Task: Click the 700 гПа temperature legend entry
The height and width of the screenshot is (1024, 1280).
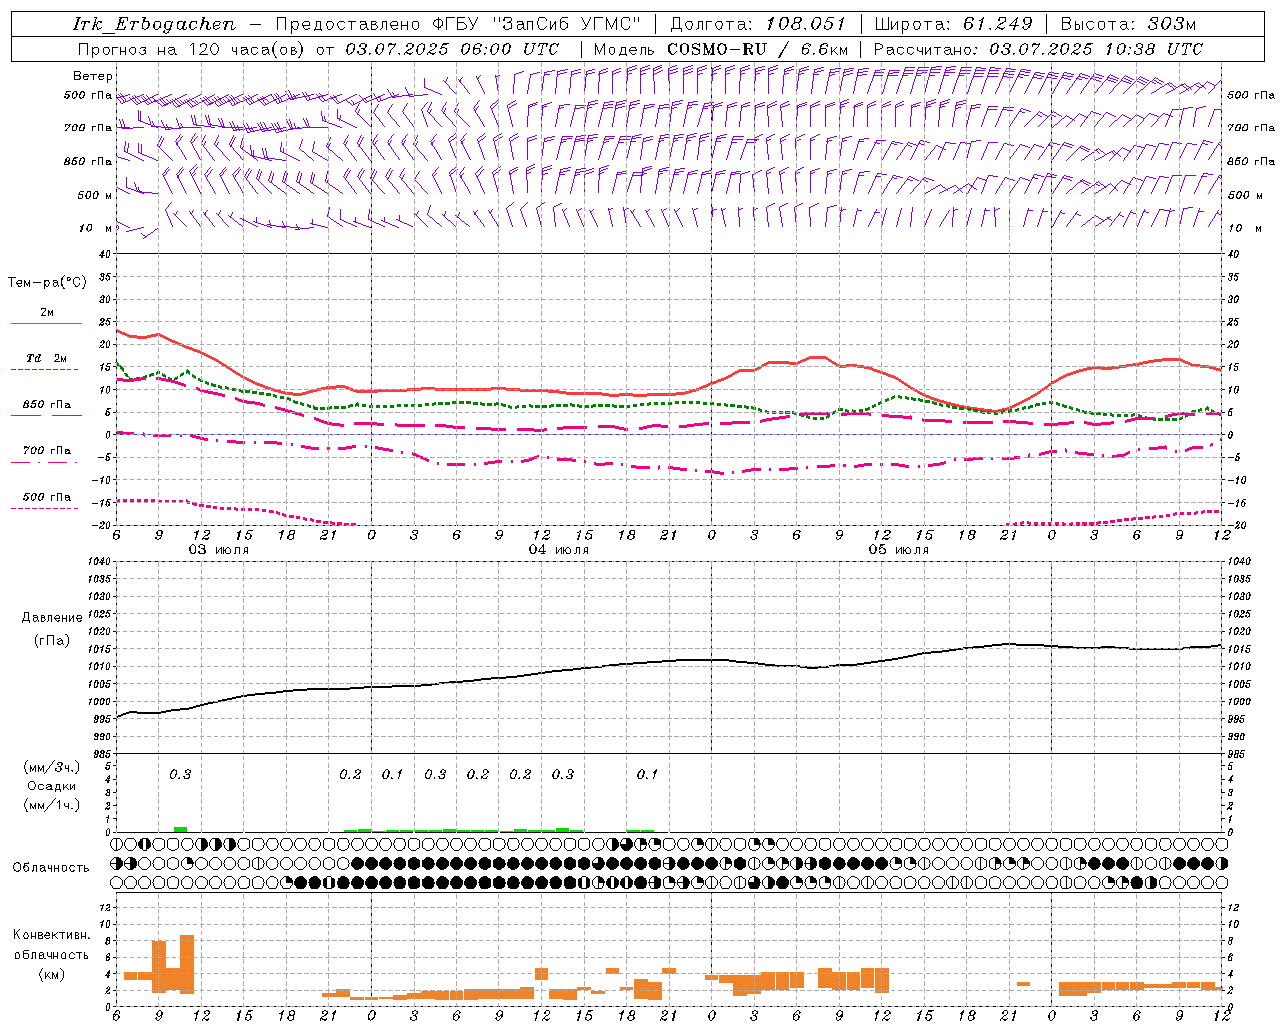Action: point(46,451)
